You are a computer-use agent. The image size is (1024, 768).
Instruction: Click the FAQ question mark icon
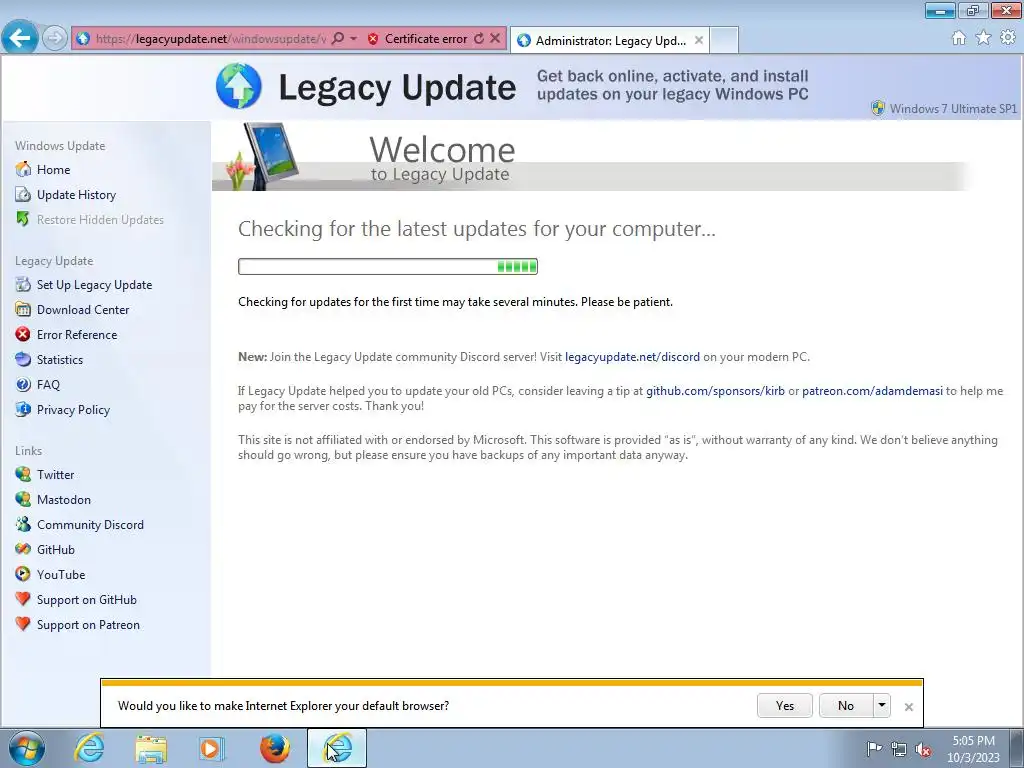coord(23,385)
